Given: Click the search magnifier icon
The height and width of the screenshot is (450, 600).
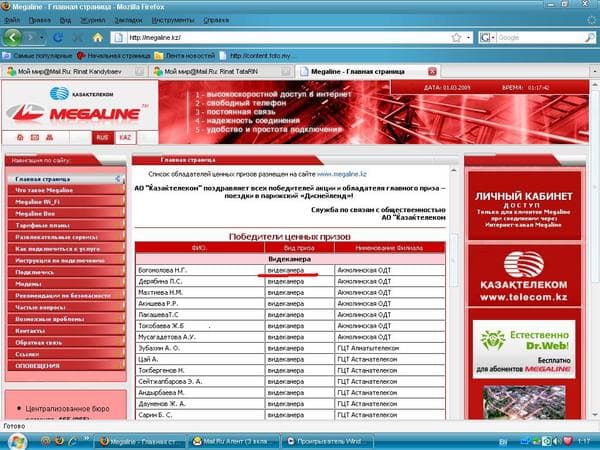Looking at the screenshot, I should [x=590, y=38].
